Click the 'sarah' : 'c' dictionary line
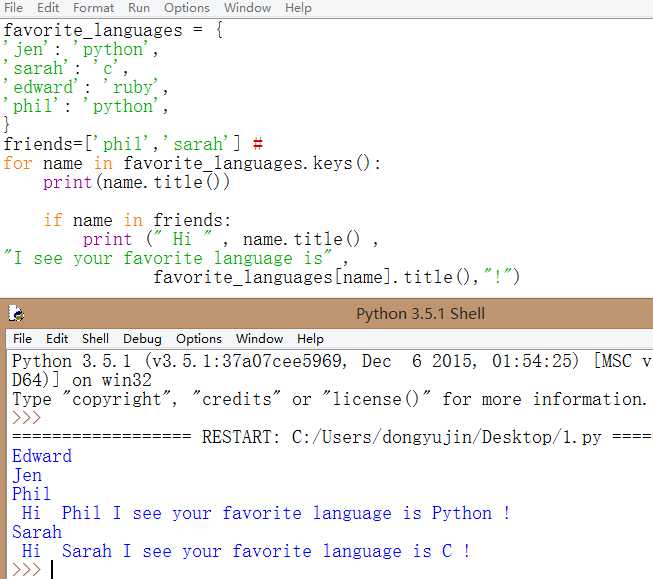 tap(66, 68)
